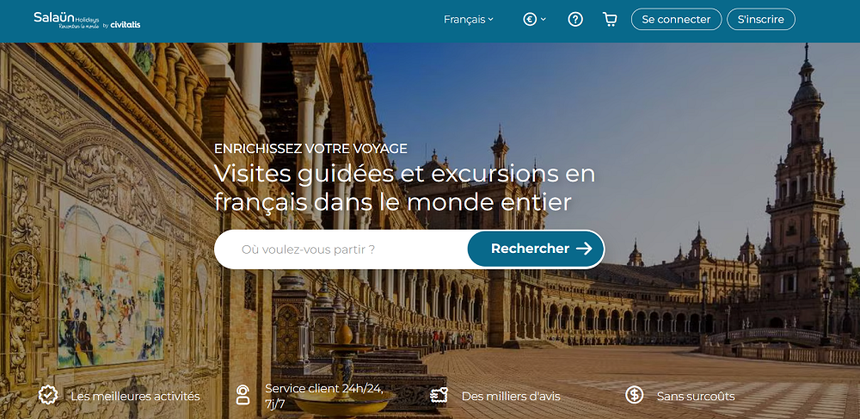Click the Se connecter button
Image resolution: width=860 pixels, height=419 pixels.
676,19
